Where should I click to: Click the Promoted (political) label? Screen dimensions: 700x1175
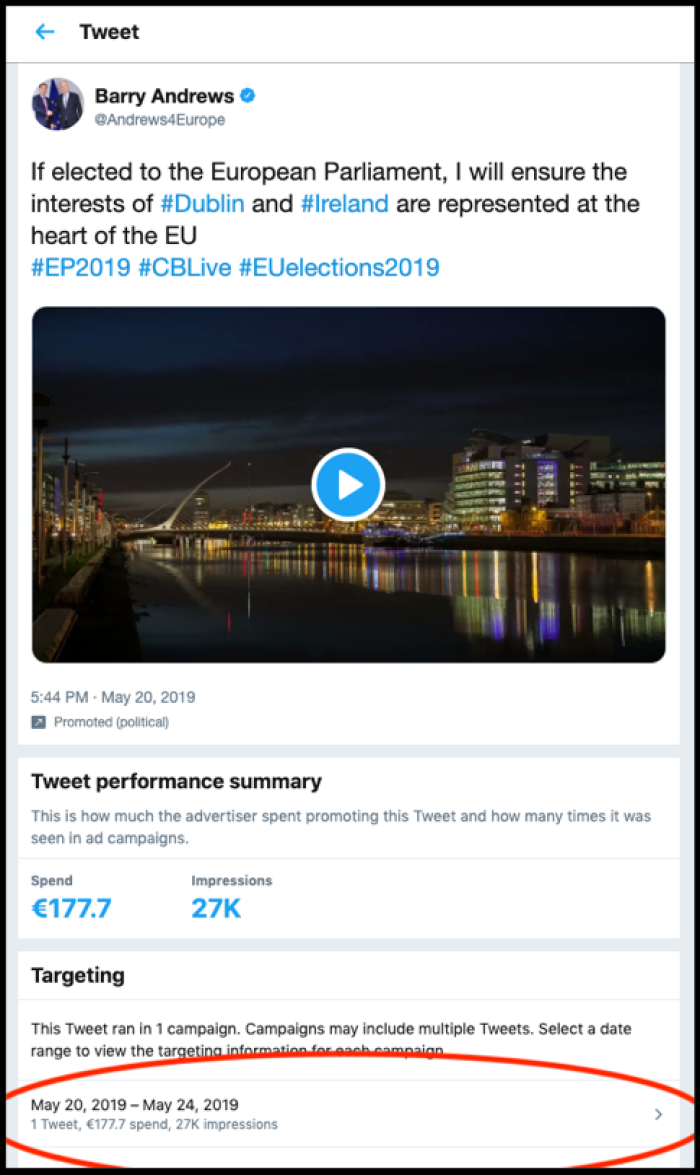tap(111, 722)
